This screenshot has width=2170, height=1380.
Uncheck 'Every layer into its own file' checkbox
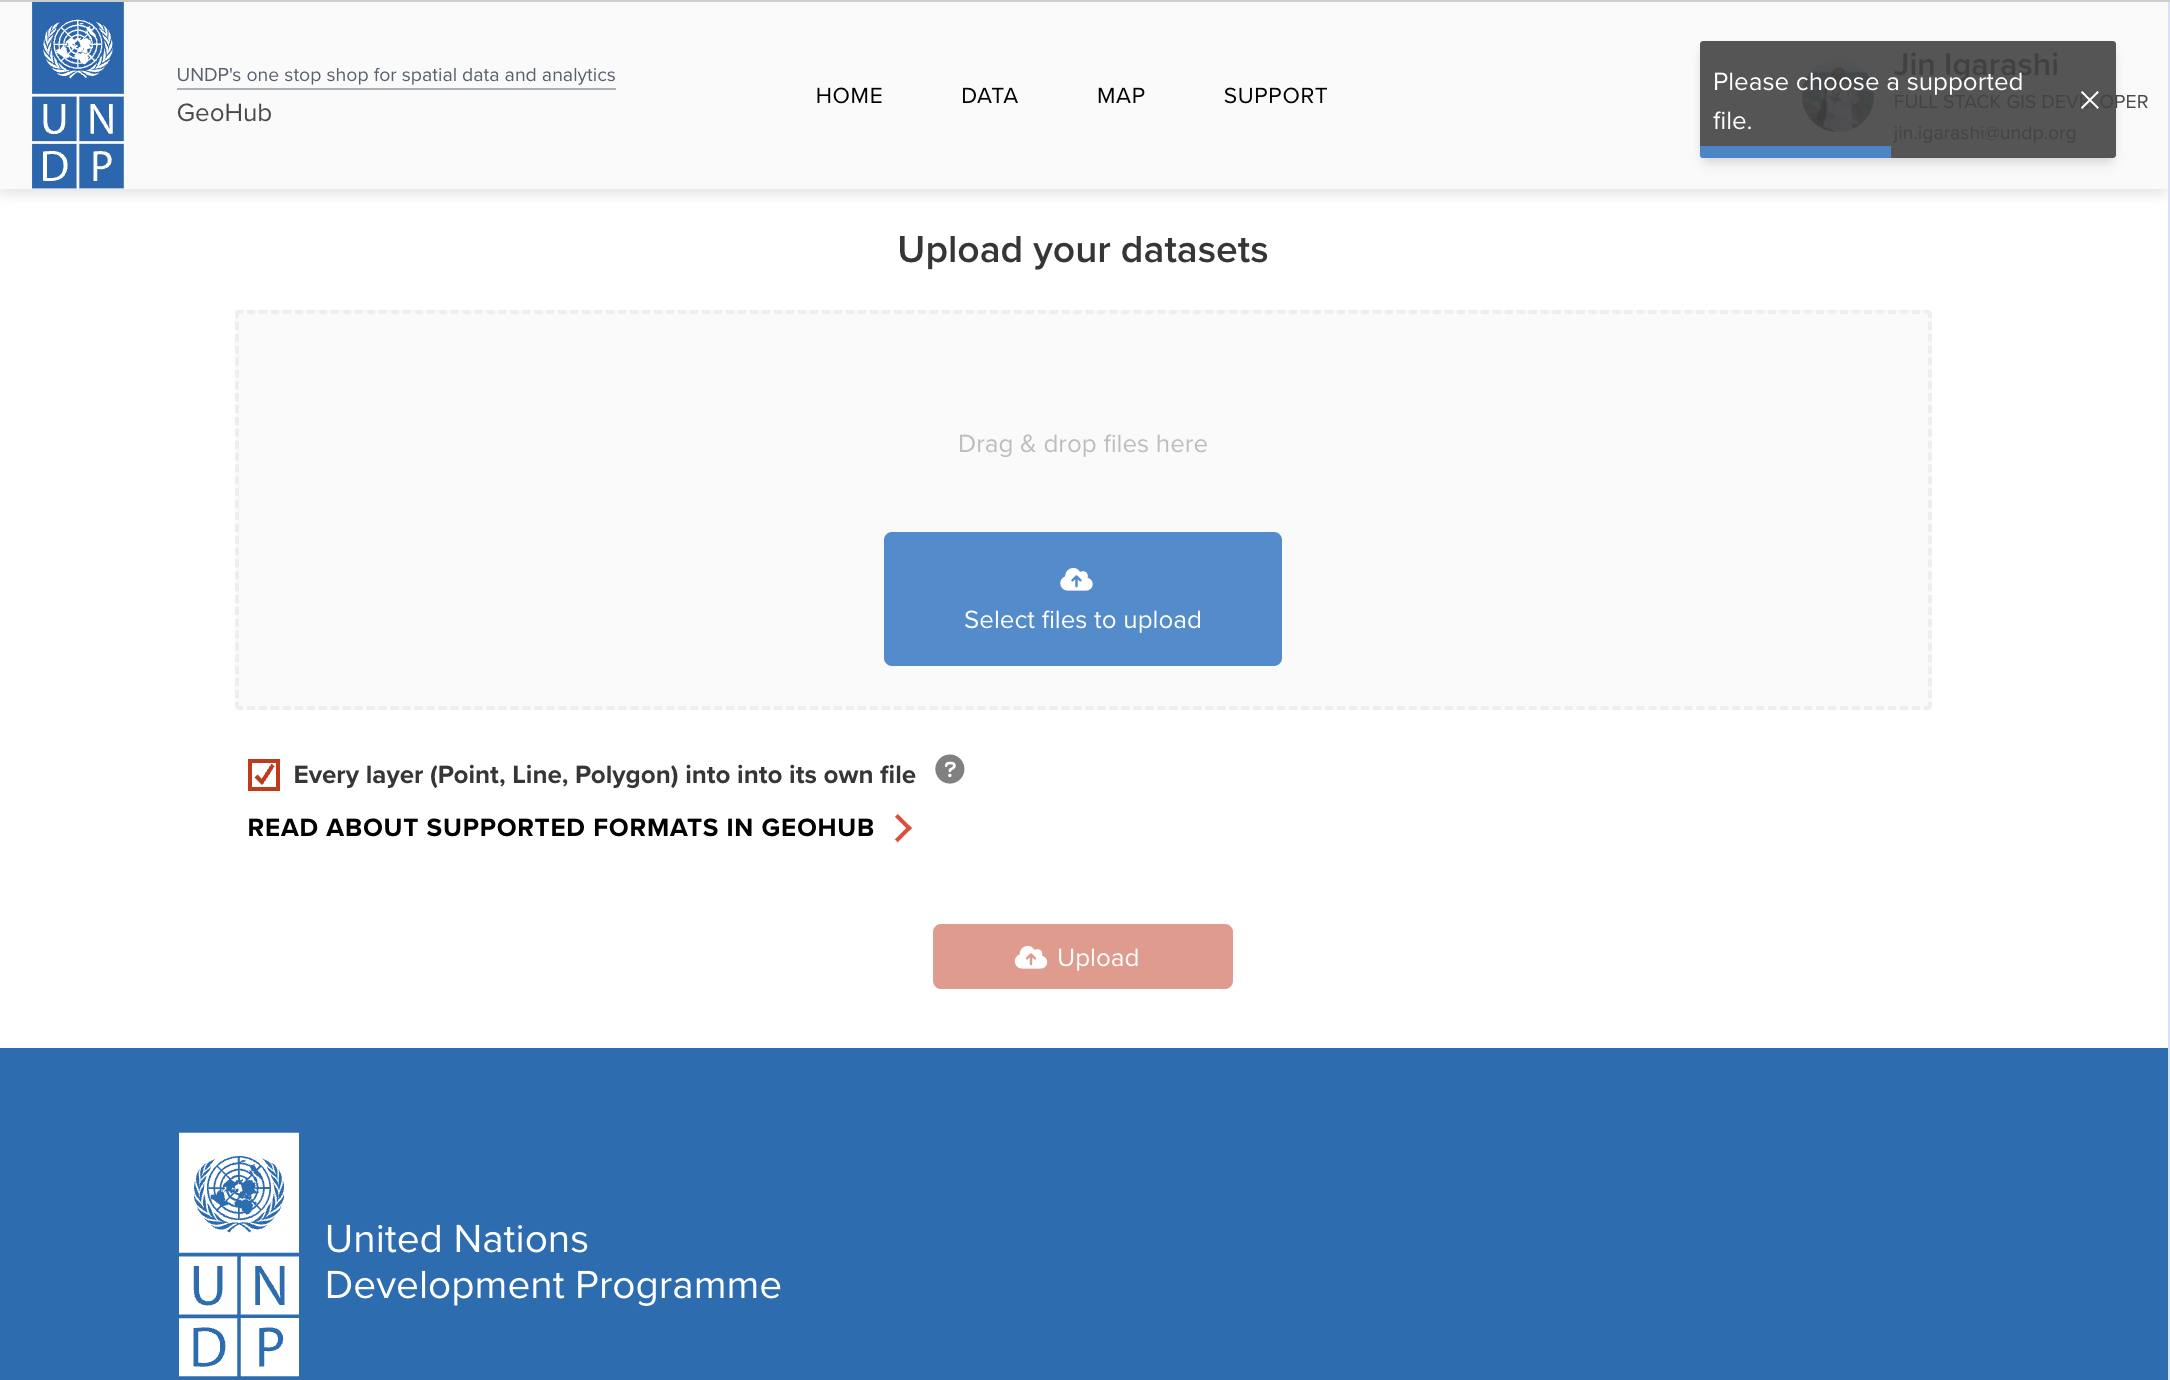coord(264,775)
